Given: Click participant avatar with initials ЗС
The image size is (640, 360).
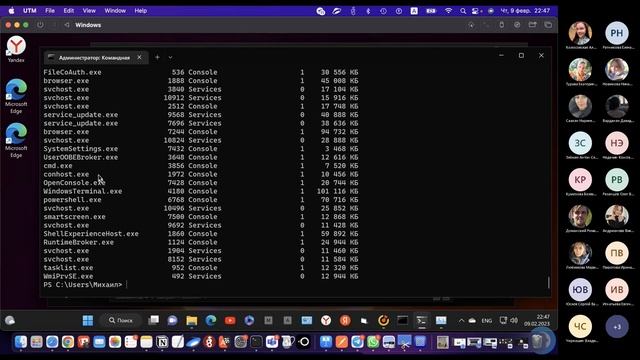Looking at the screenshot, I should point(580,143).
